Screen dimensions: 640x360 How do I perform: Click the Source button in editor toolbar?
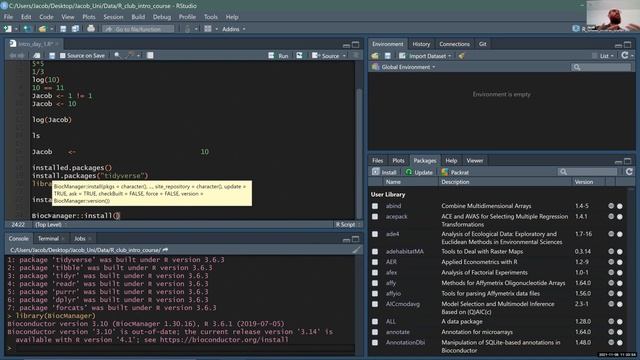[326, 56]
